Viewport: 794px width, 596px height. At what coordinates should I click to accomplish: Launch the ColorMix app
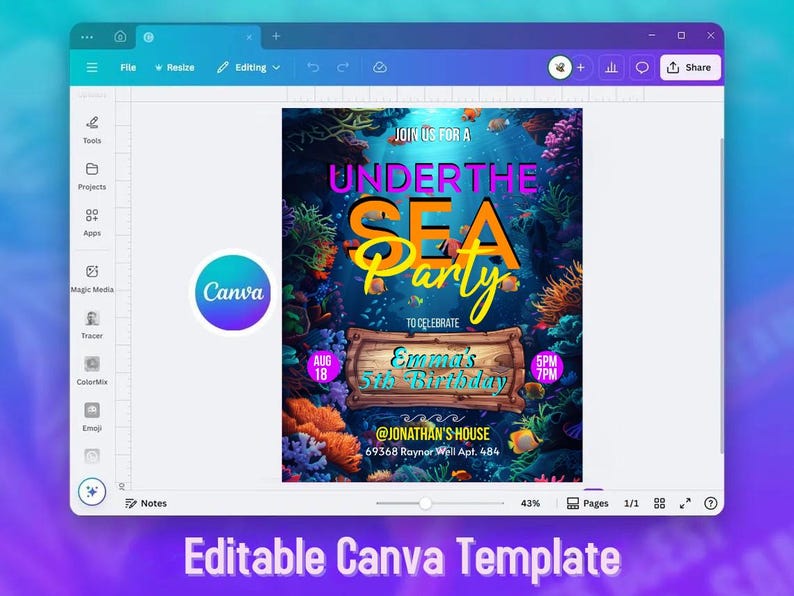point(92,371)
